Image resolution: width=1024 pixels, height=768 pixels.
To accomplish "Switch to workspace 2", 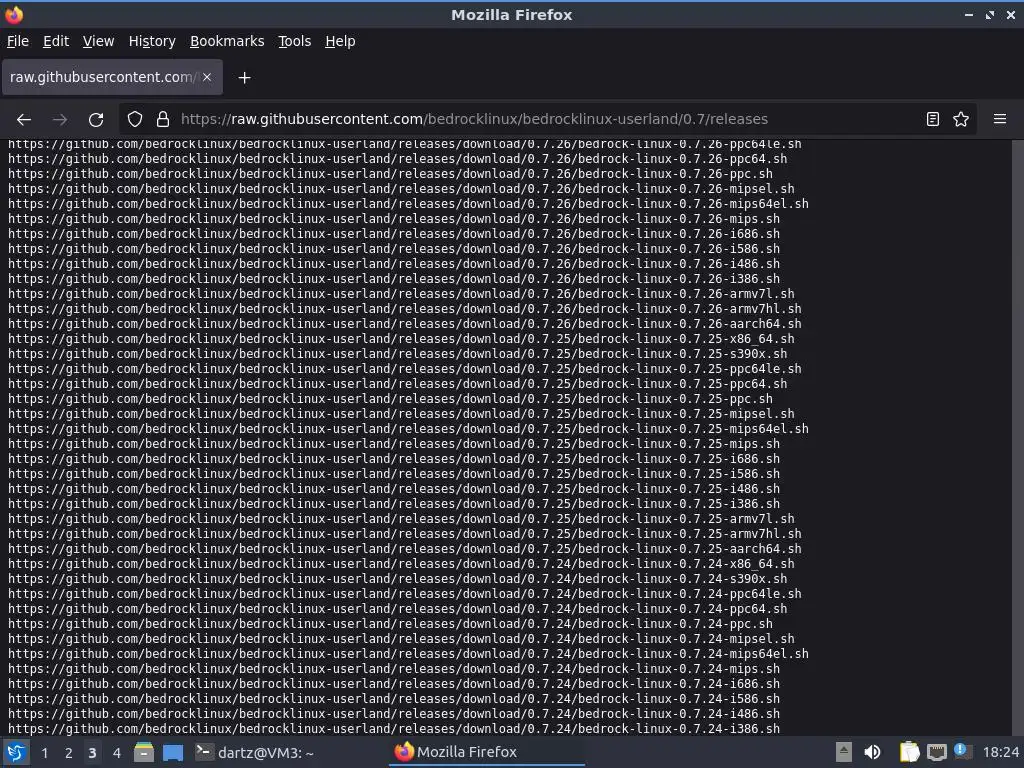I will [x=69, y=753].
